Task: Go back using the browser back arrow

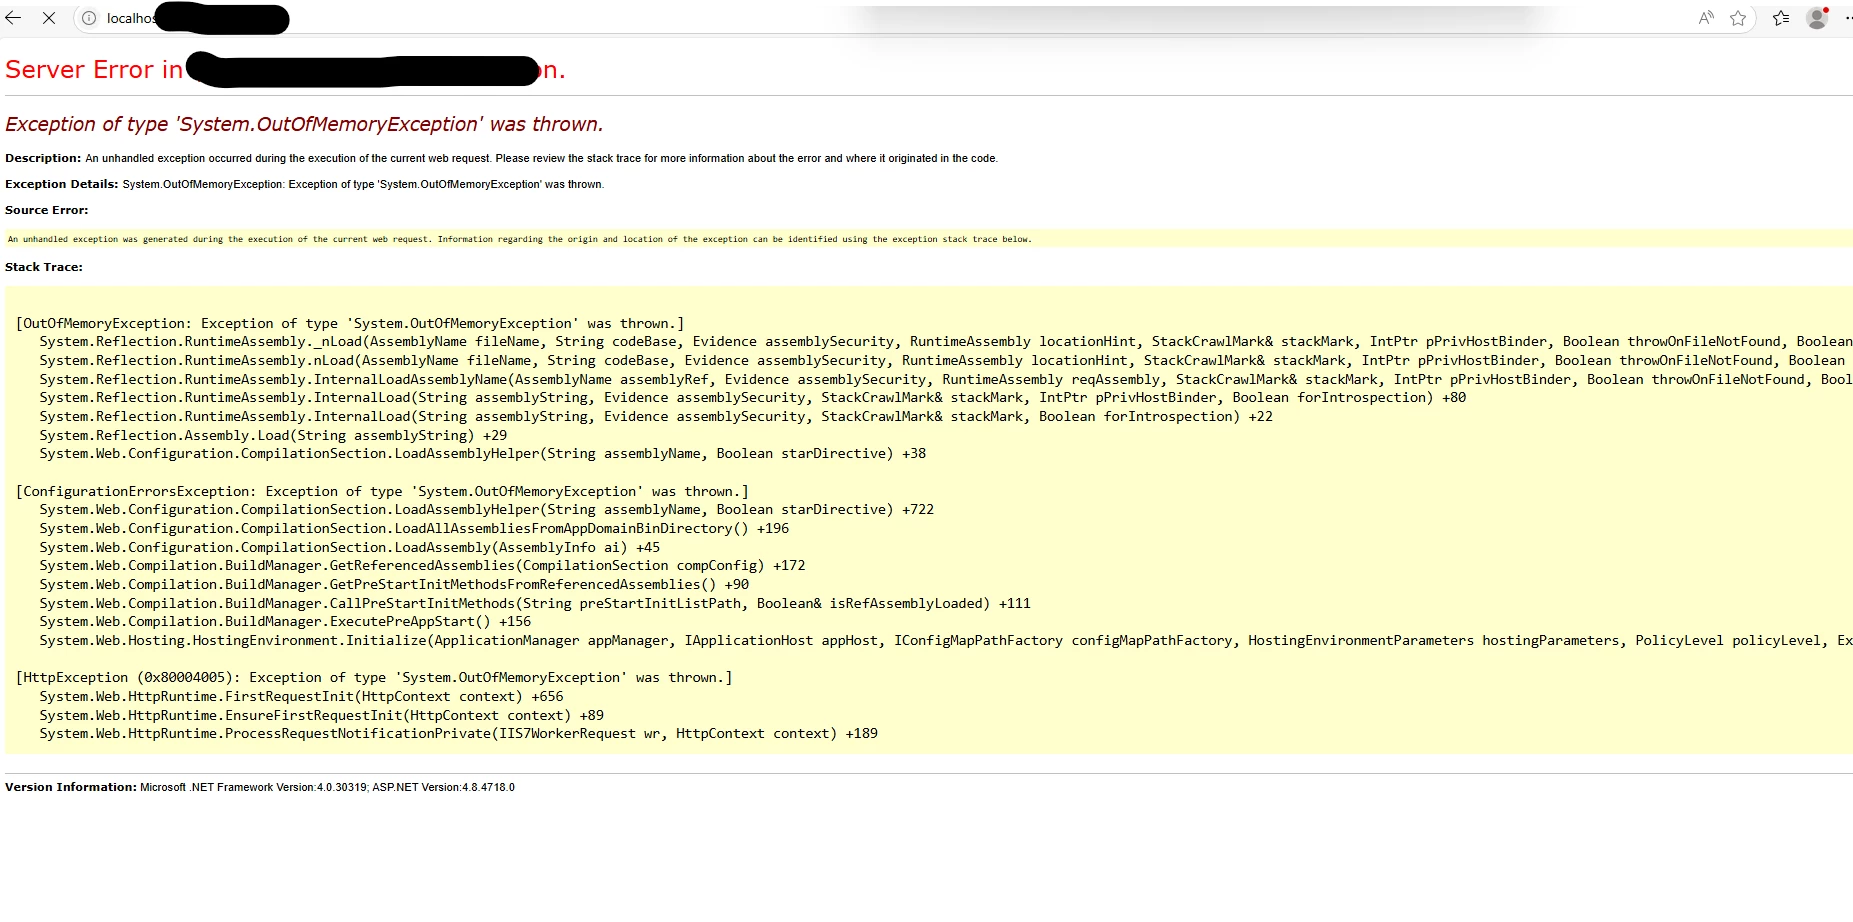Action: (14, 18)
